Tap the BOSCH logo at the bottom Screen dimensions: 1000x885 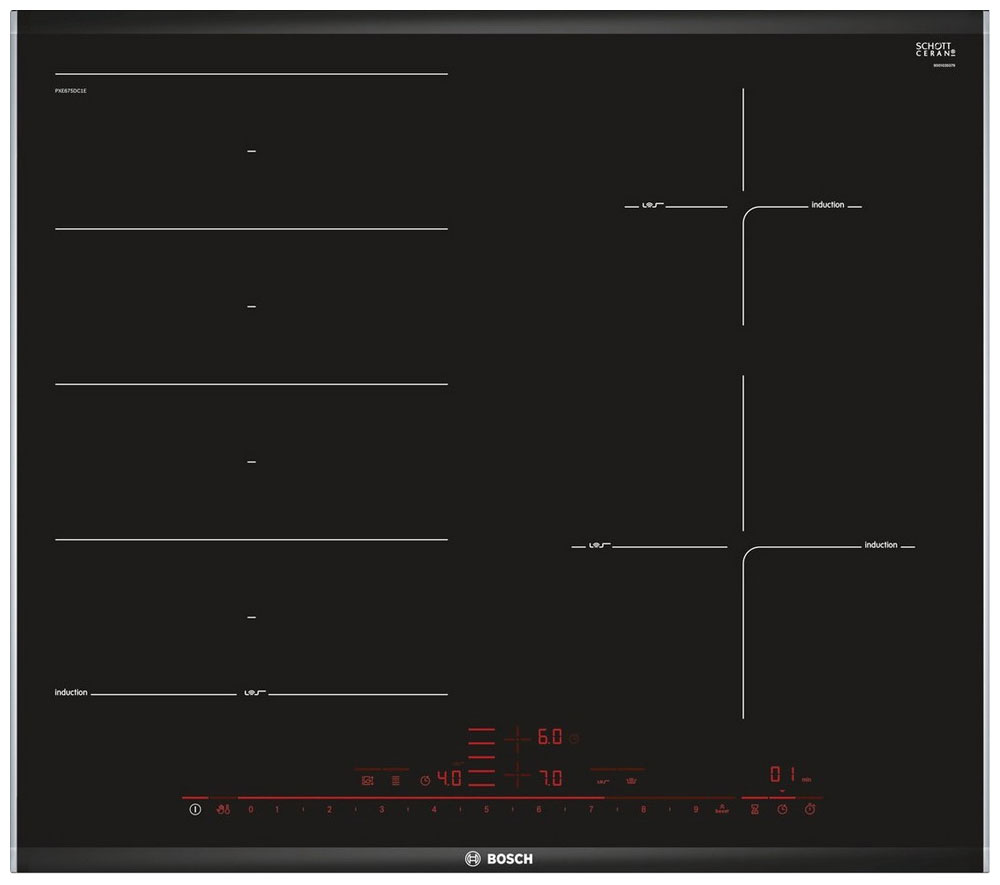pyautogui.click(x=500, y=857)
